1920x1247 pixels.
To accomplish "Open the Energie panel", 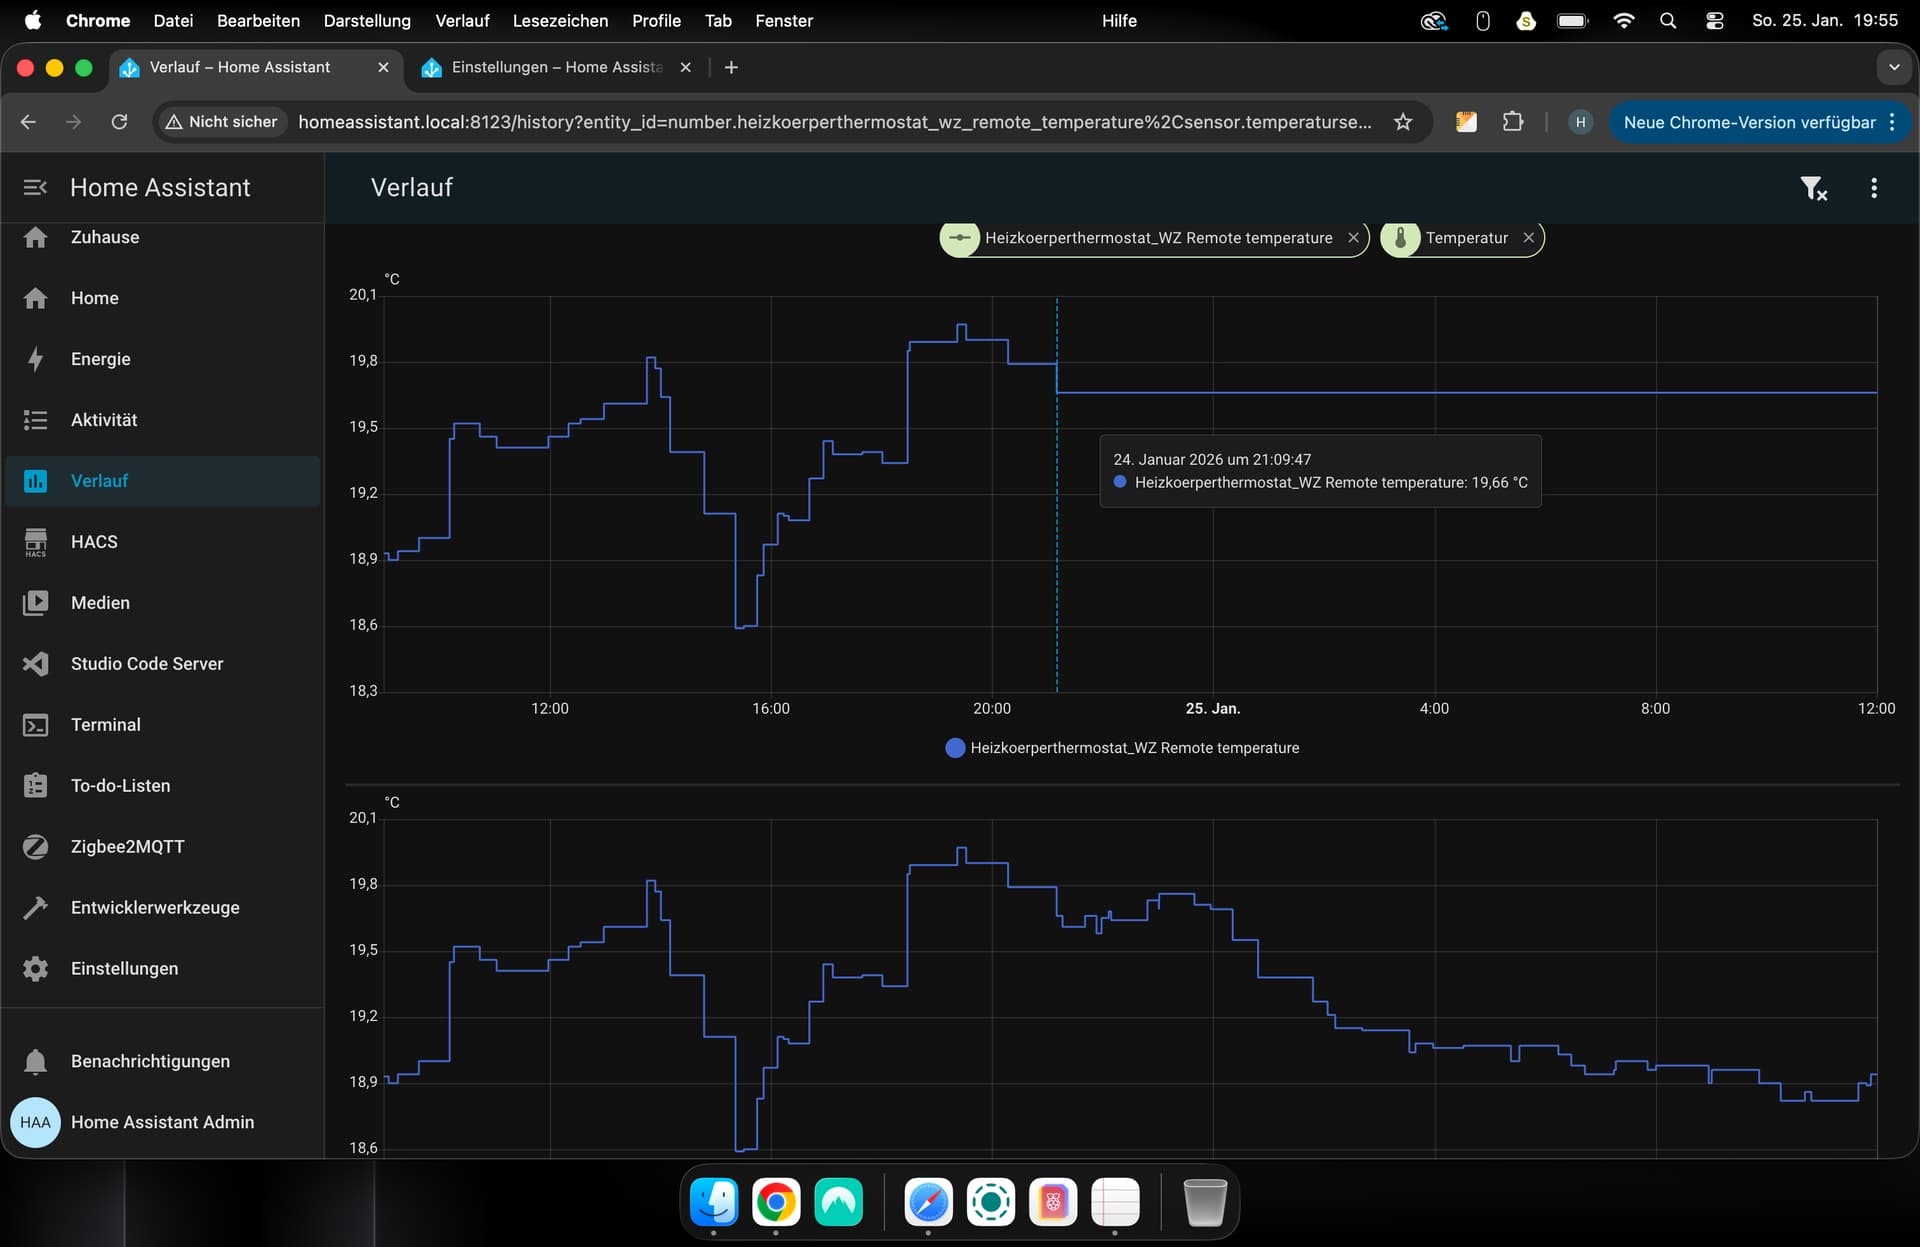I will pyautogui.click(x=160, y=359).
